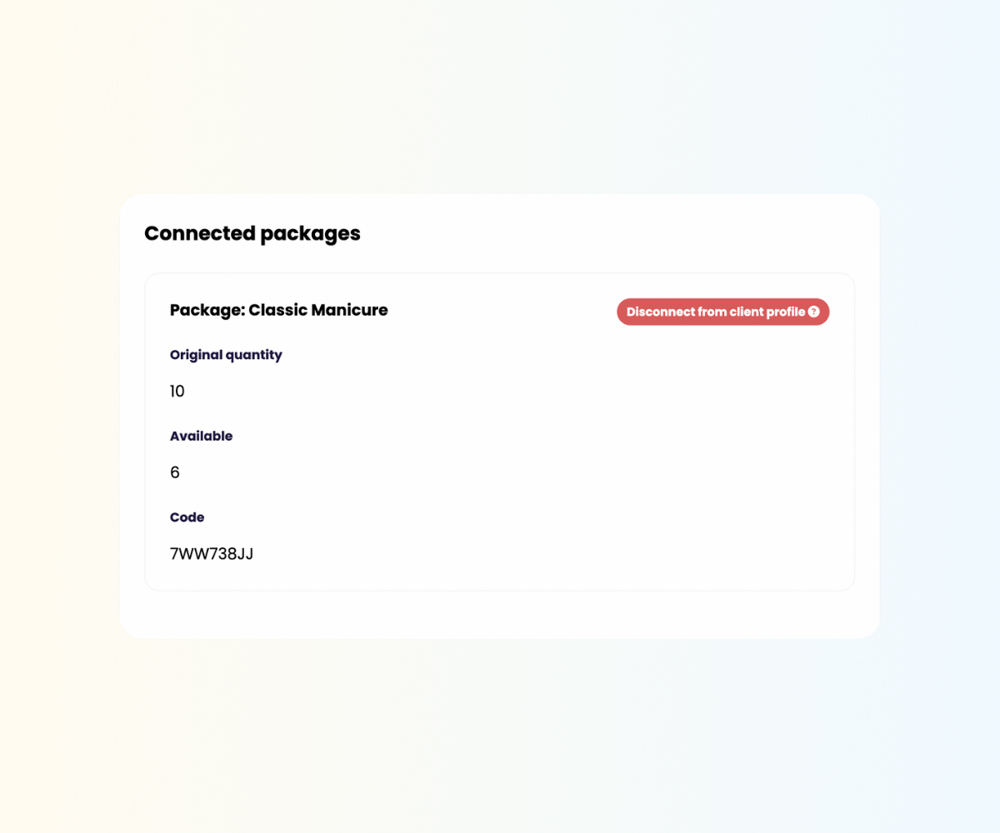Click "client profile" text on red button
Screen dimensions: 1000x833
point(768,312)
